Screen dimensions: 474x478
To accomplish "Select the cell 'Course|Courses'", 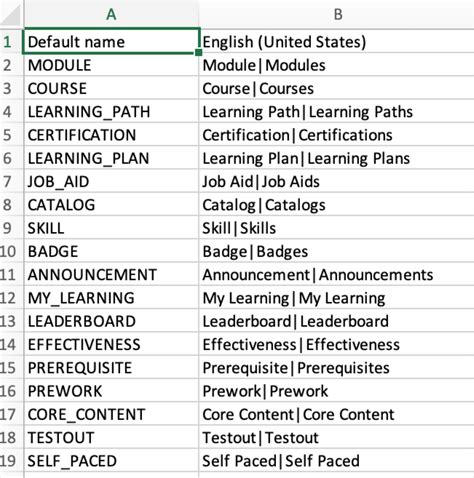I will coord(337,88).
